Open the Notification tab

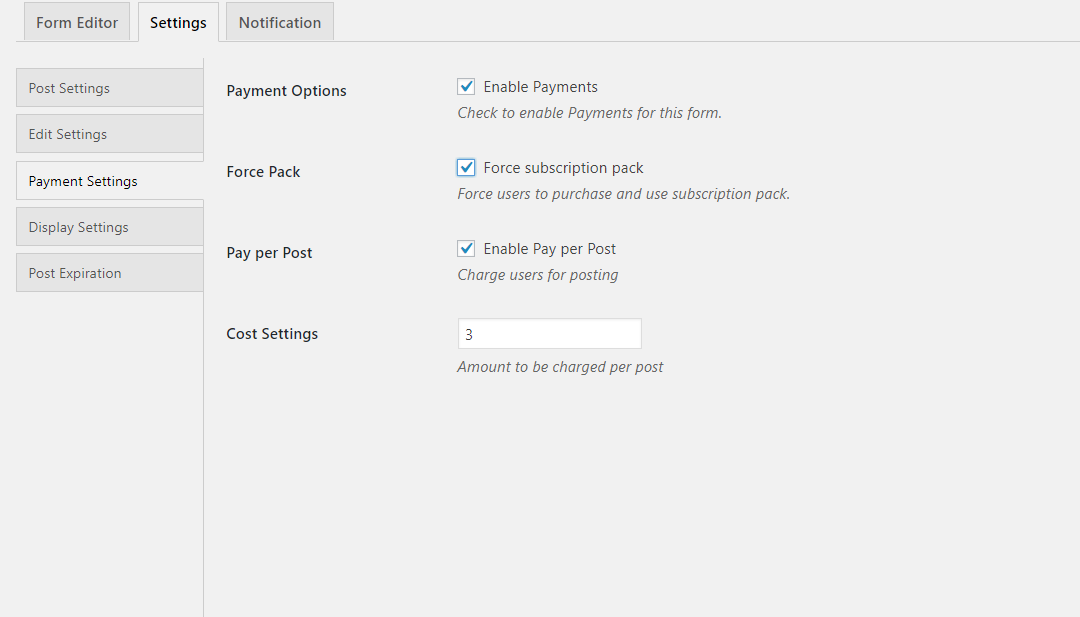[x=280, y=22]
